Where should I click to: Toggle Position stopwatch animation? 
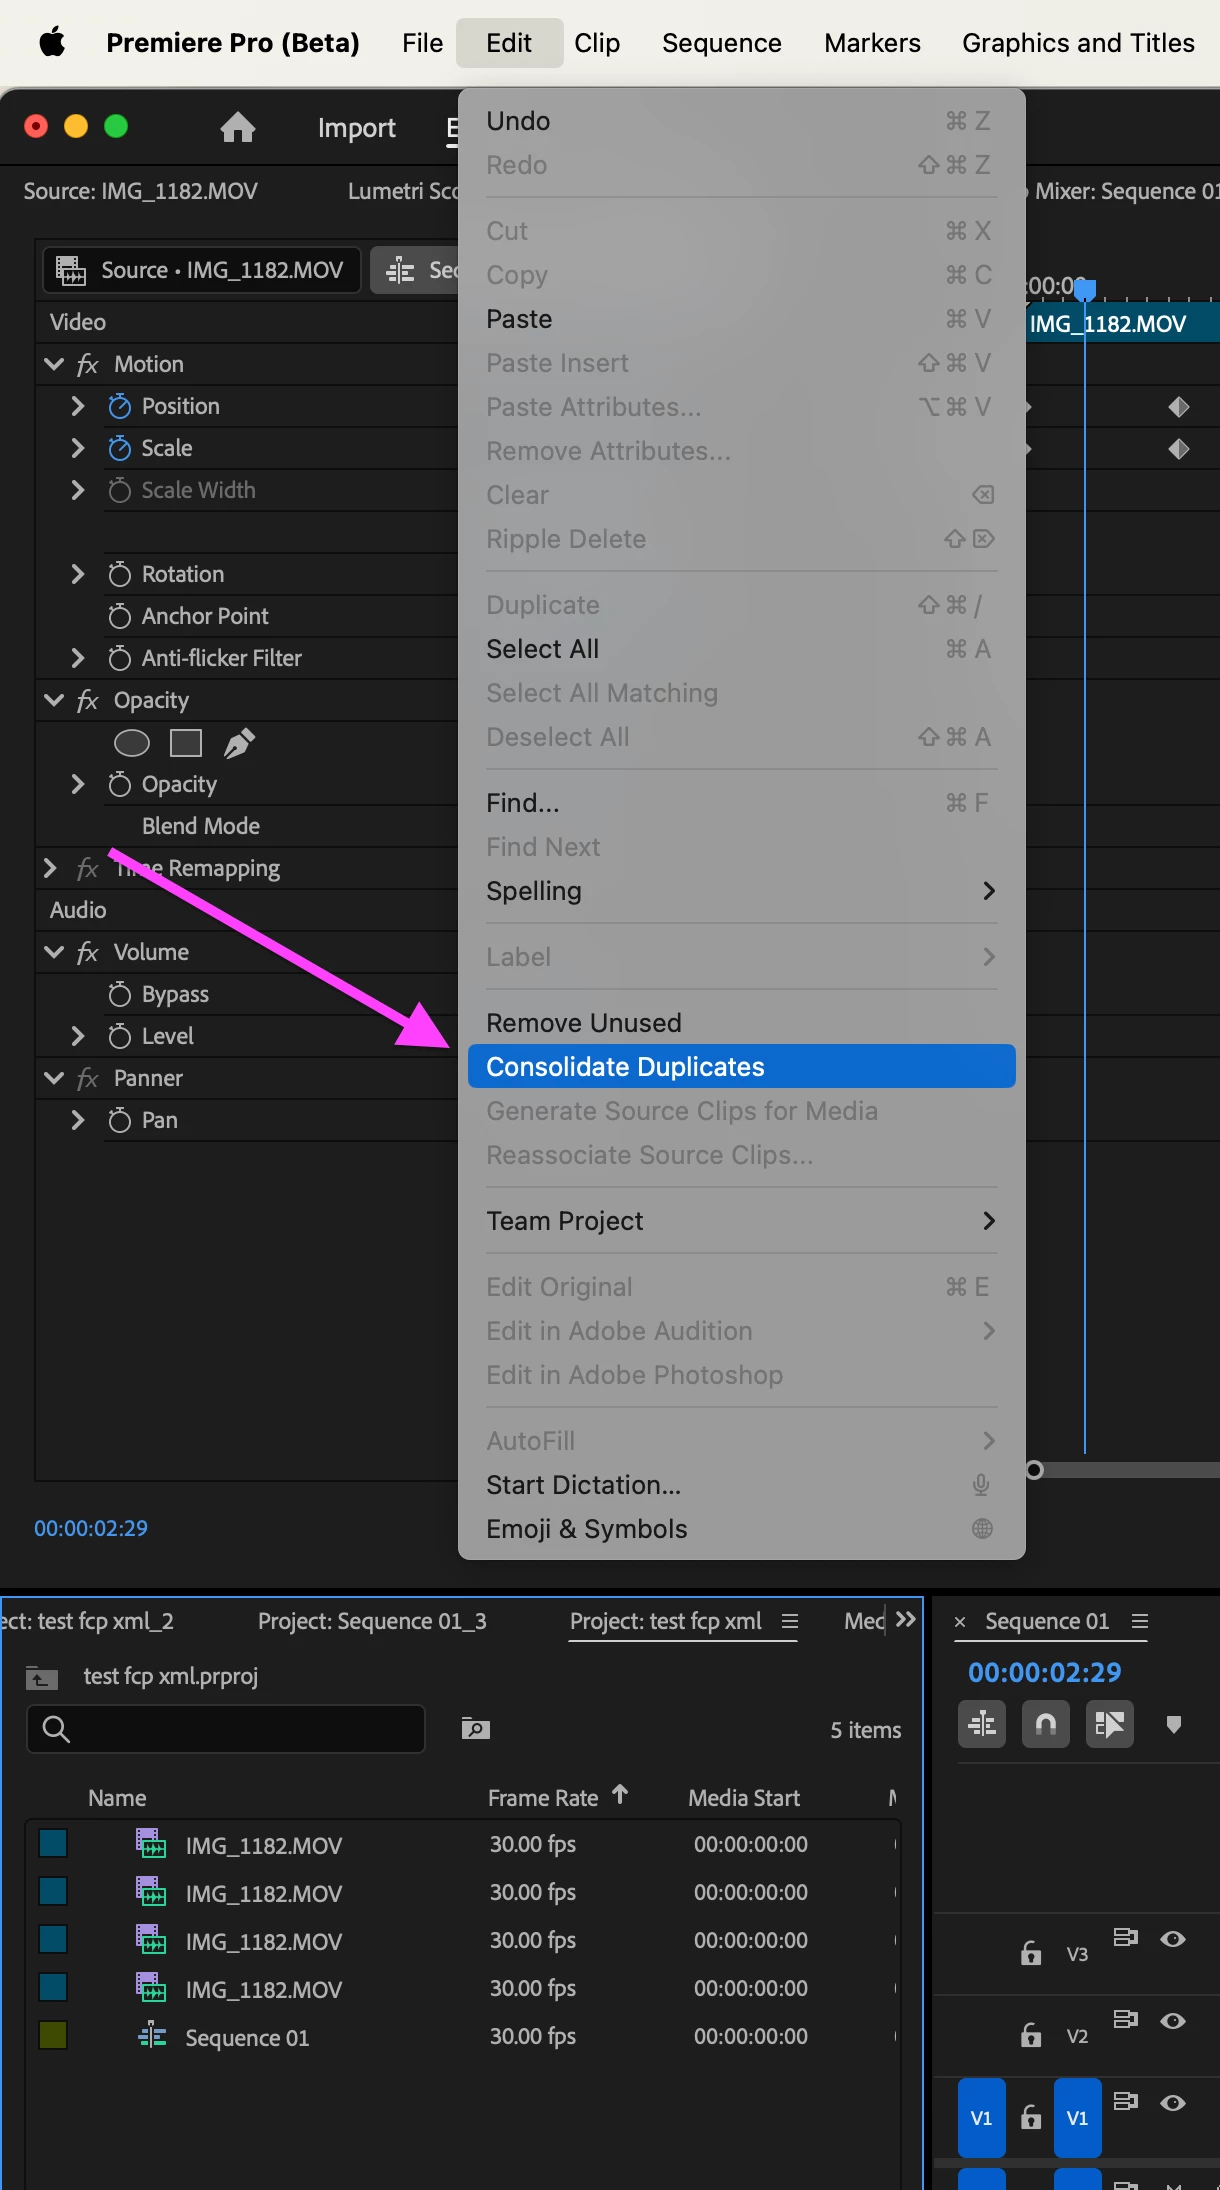tap(120, 406)
